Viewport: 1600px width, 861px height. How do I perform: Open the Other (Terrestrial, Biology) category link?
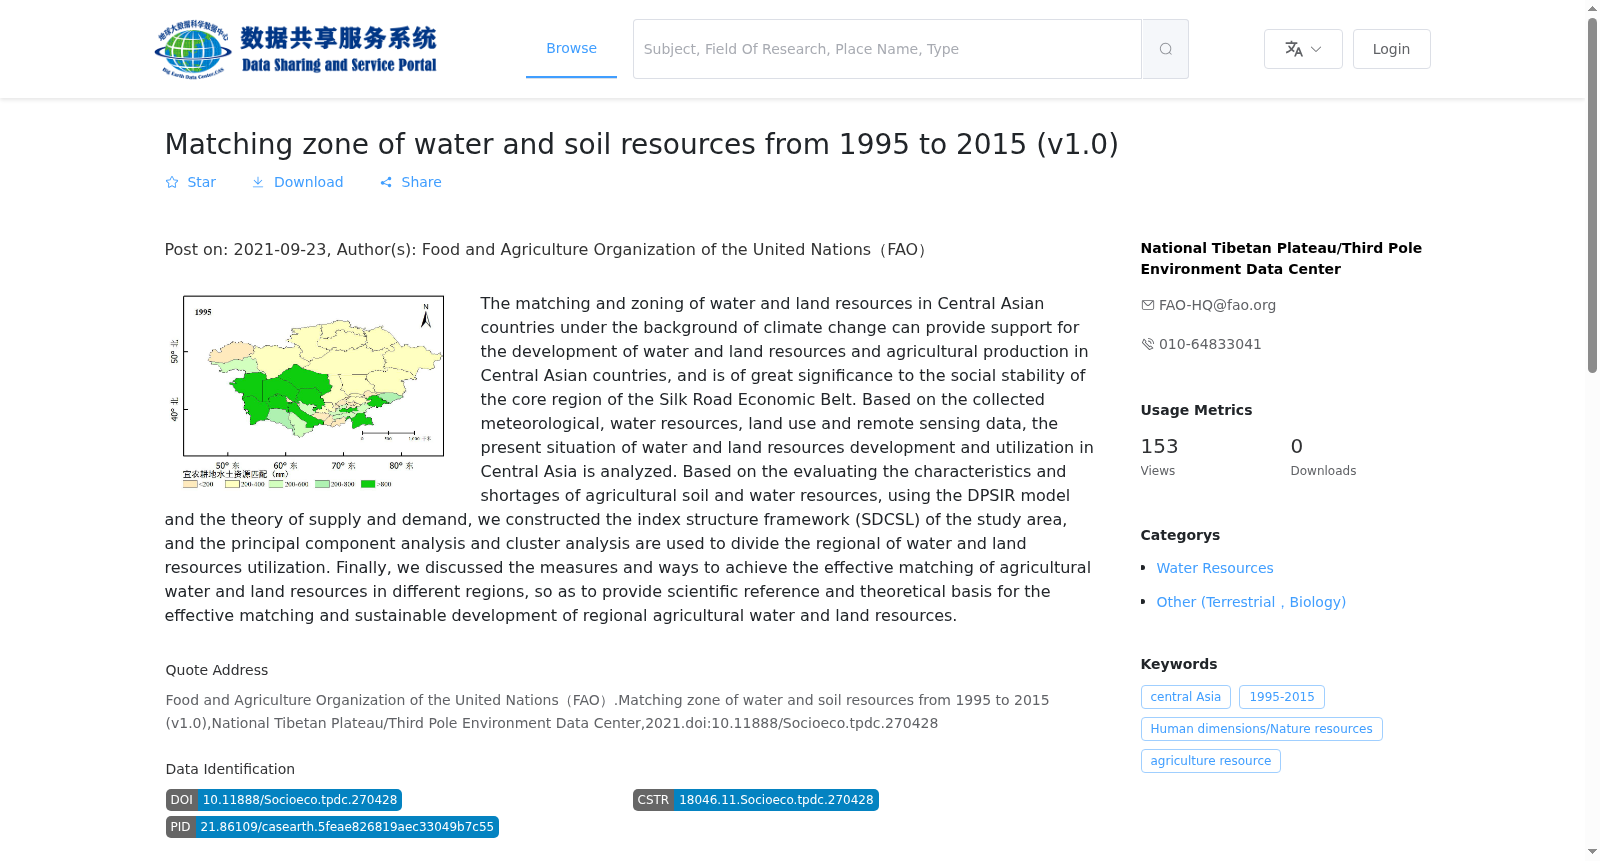(x=1251, y=602)
